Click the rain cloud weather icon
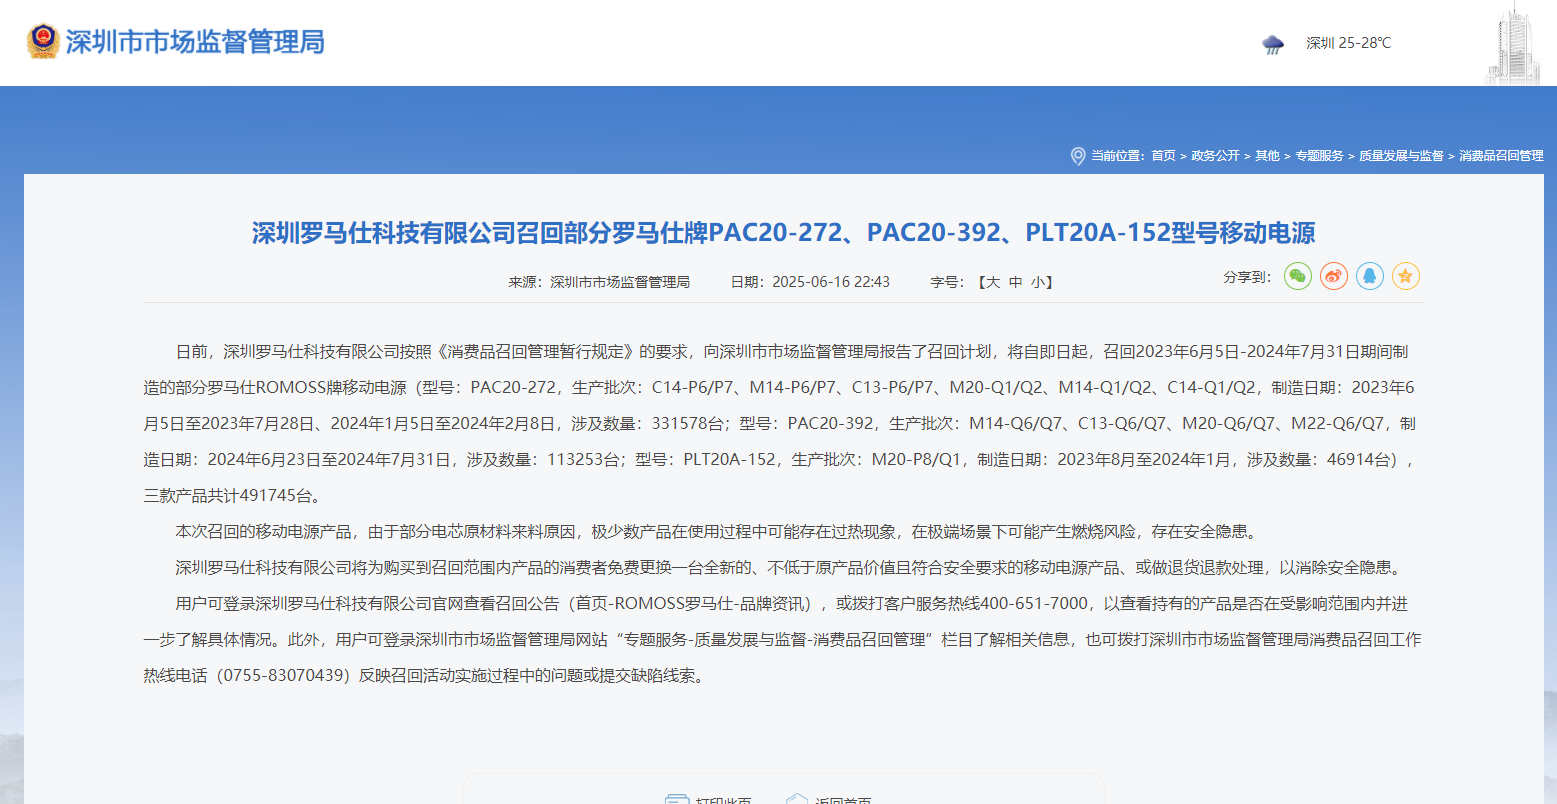The height and width of the screenshot is (804, 1557). pos(1273,44)
